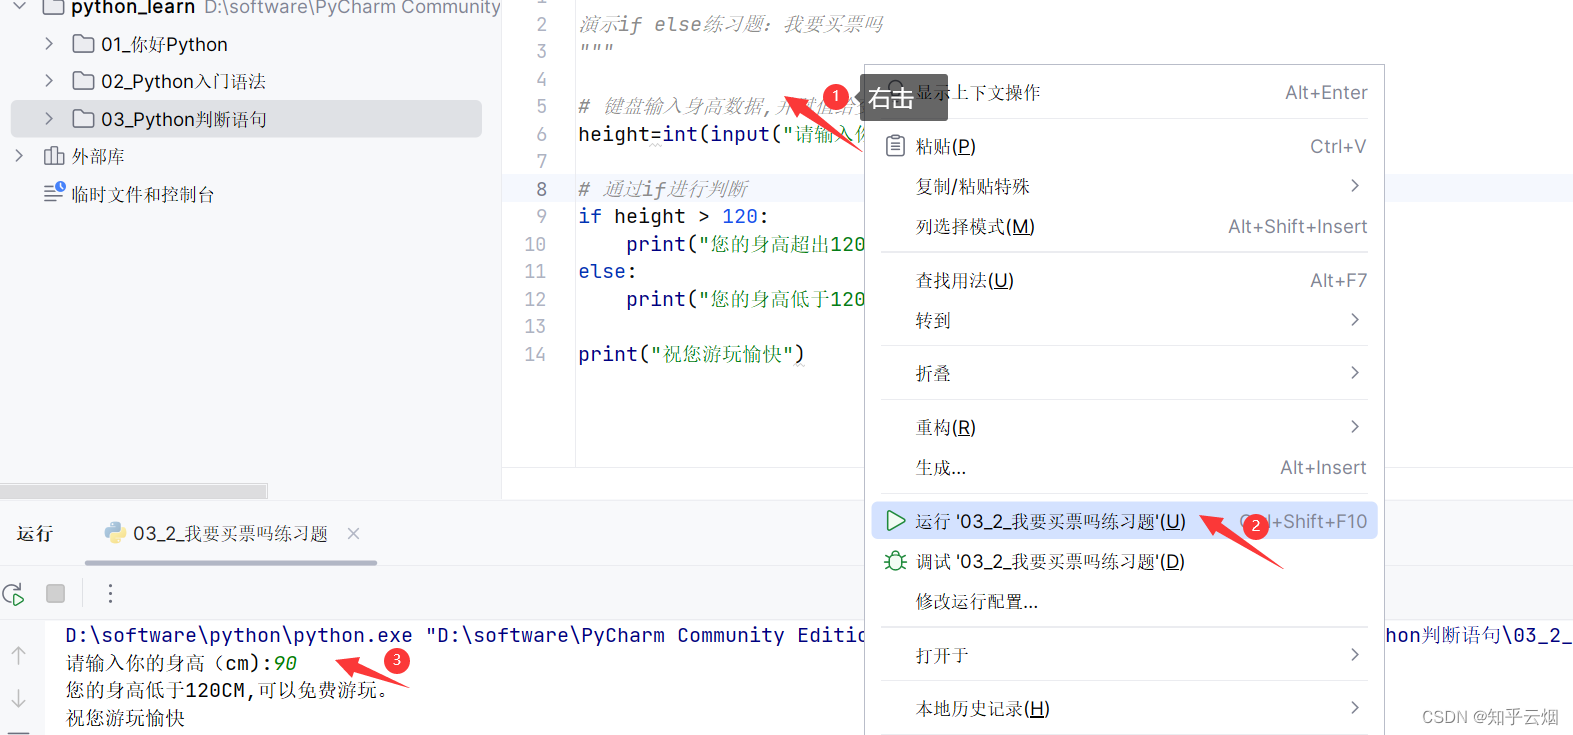Viewport: 1573px width, 735px height.
Task: Collapse the python_learn project root
Action: point(19,7)
